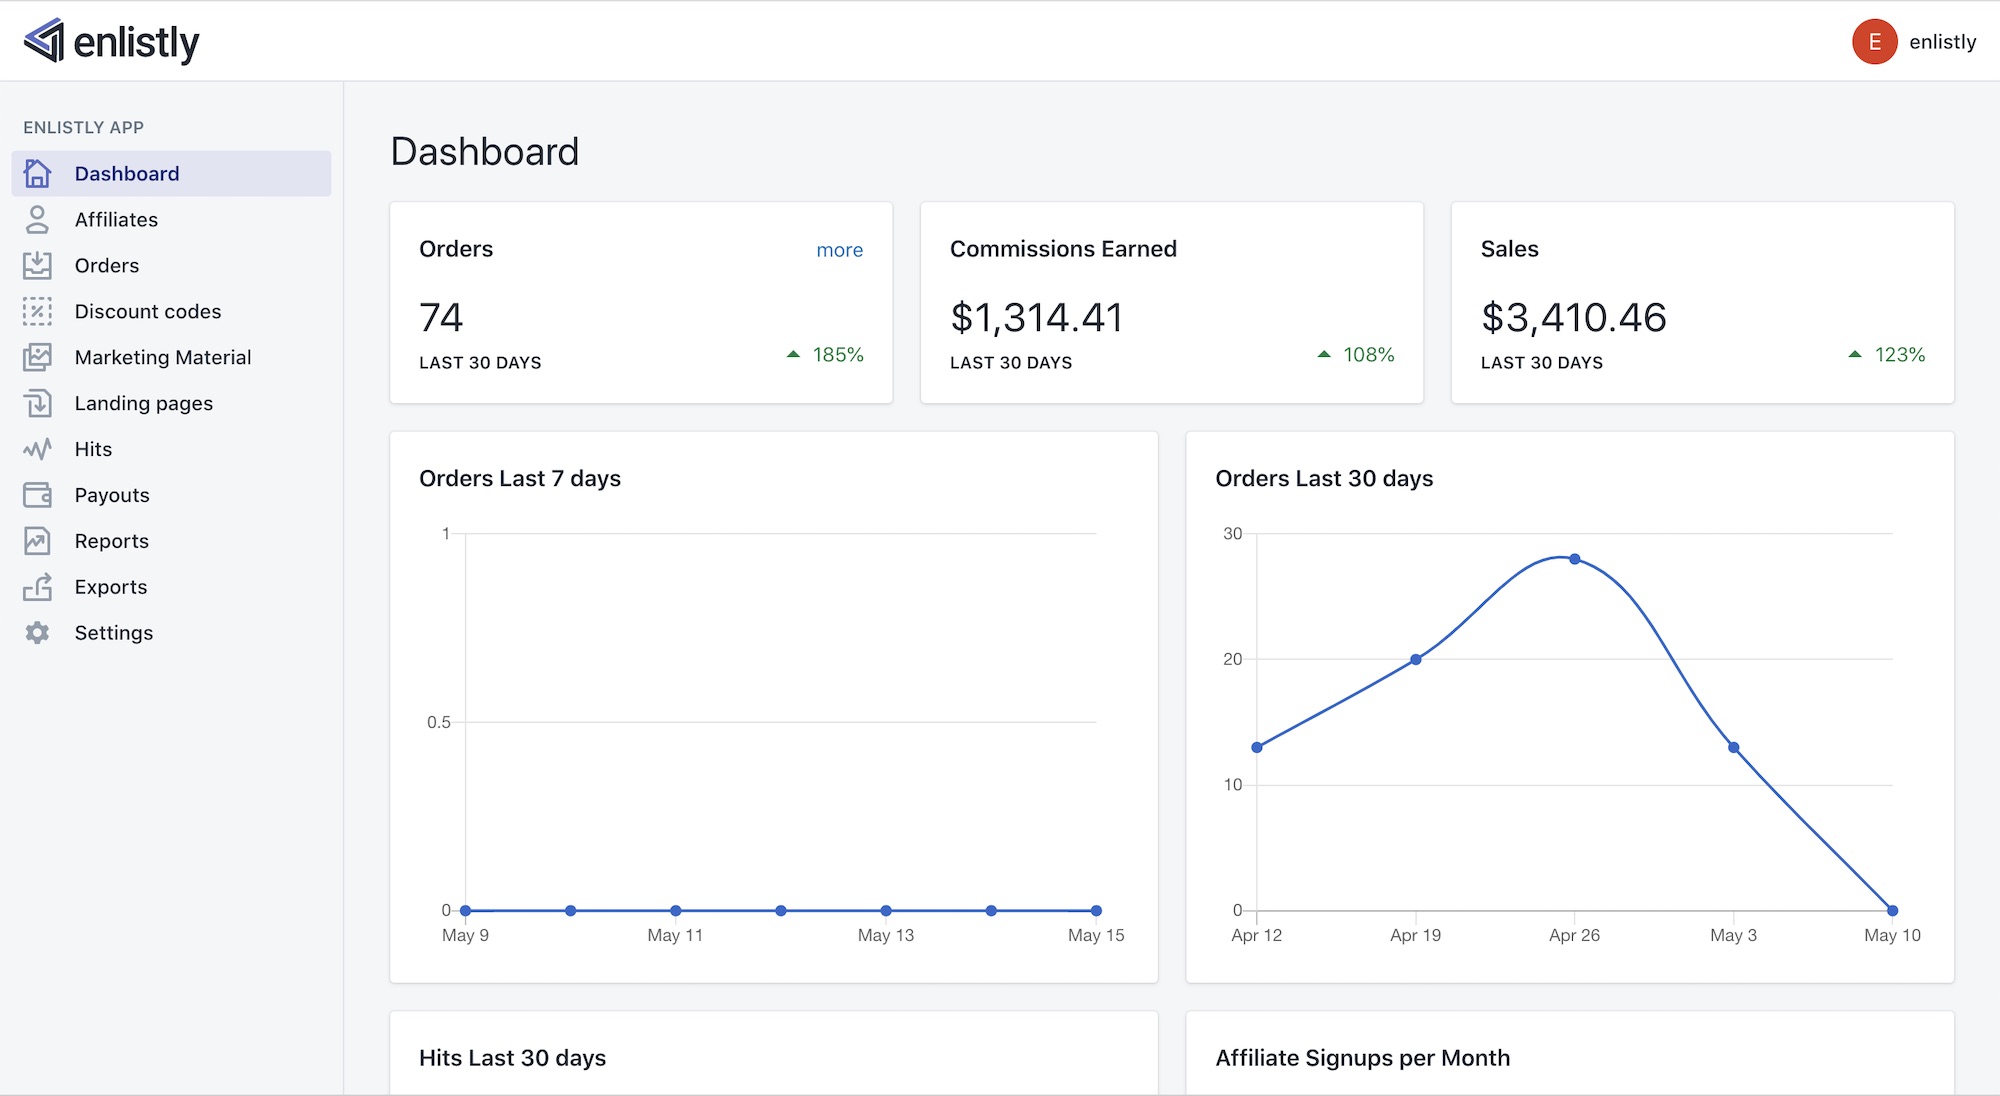Image resolution: width=2000 pixels, height=1096 pixels.
Task: Click the Dashboard home icon in sidebar
Action: coord(37,173)
